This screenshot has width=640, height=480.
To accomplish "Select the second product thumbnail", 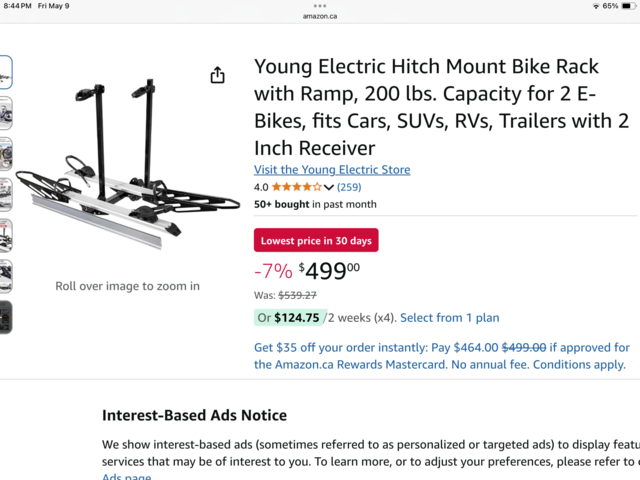I will pyautogui.click(x=6, y=113).
